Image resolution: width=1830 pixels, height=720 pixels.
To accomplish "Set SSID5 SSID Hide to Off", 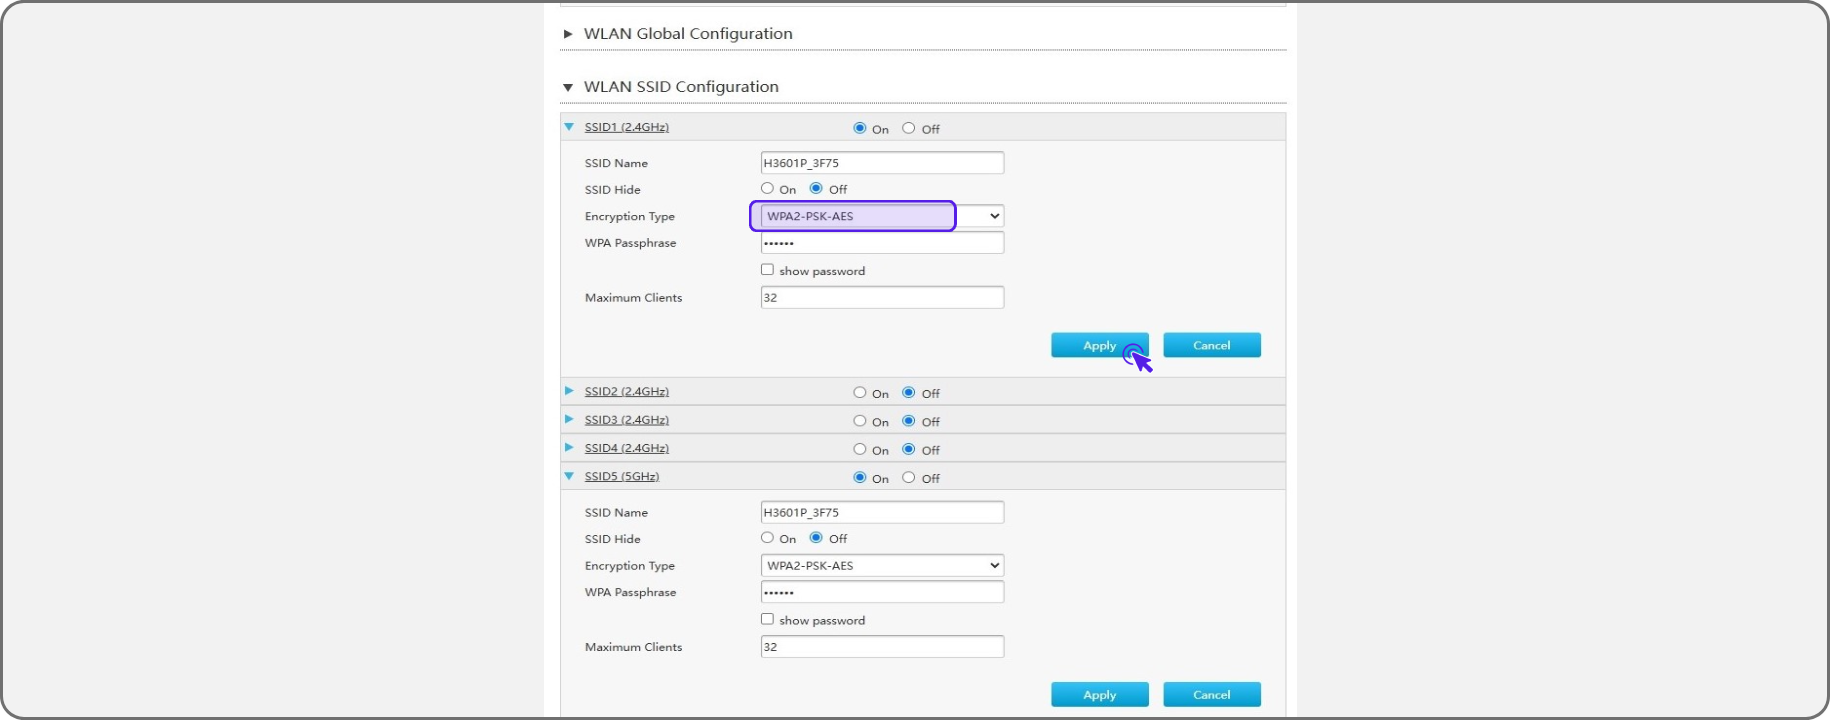I will pyautogui.click(x=816, y=537).
